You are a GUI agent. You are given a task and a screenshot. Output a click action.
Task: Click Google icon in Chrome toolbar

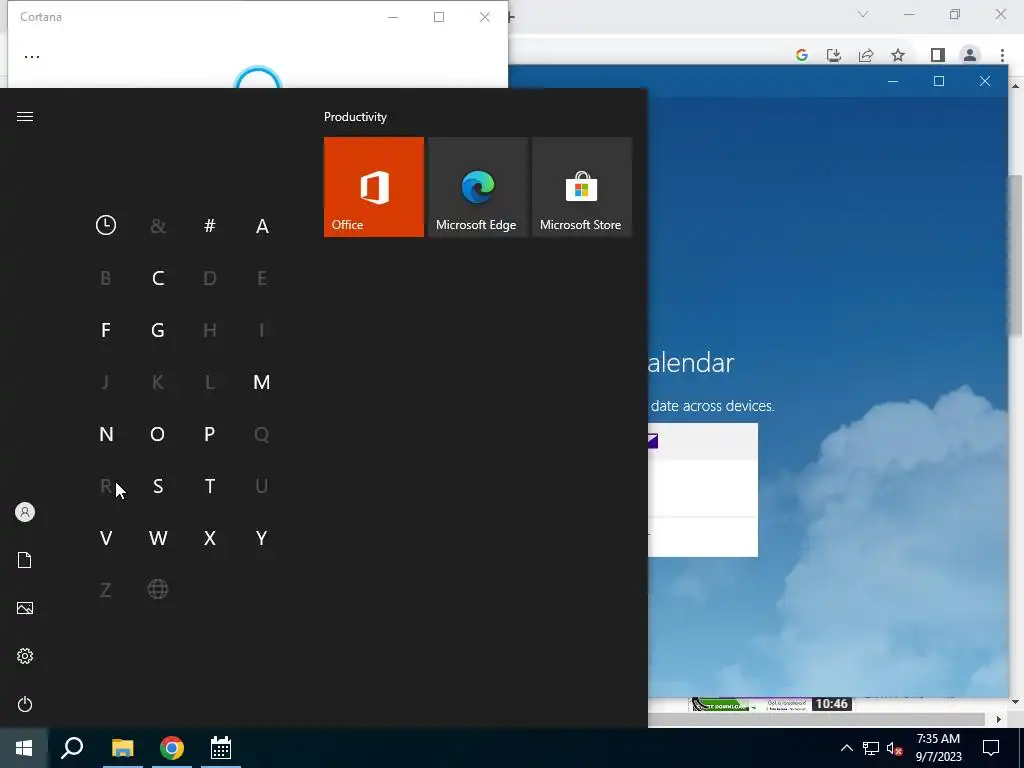click(802, 56)
